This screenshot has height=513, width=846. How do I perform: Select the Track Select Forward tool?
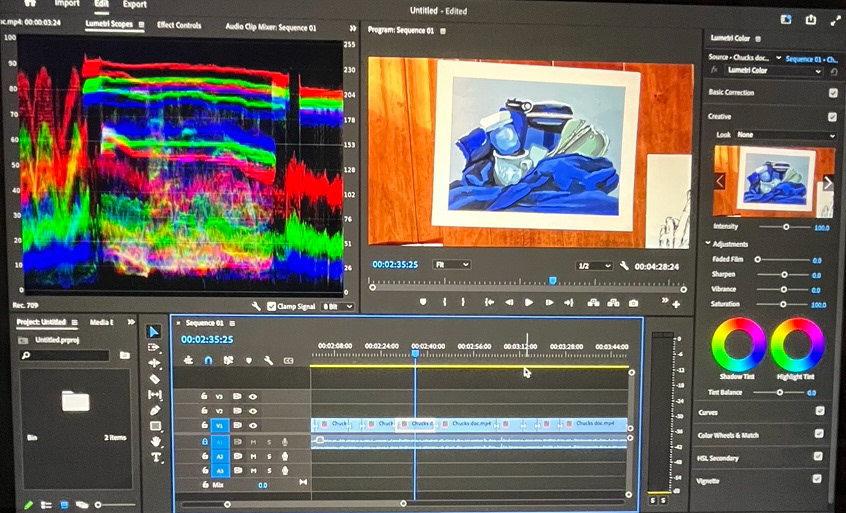coord(154,347)
